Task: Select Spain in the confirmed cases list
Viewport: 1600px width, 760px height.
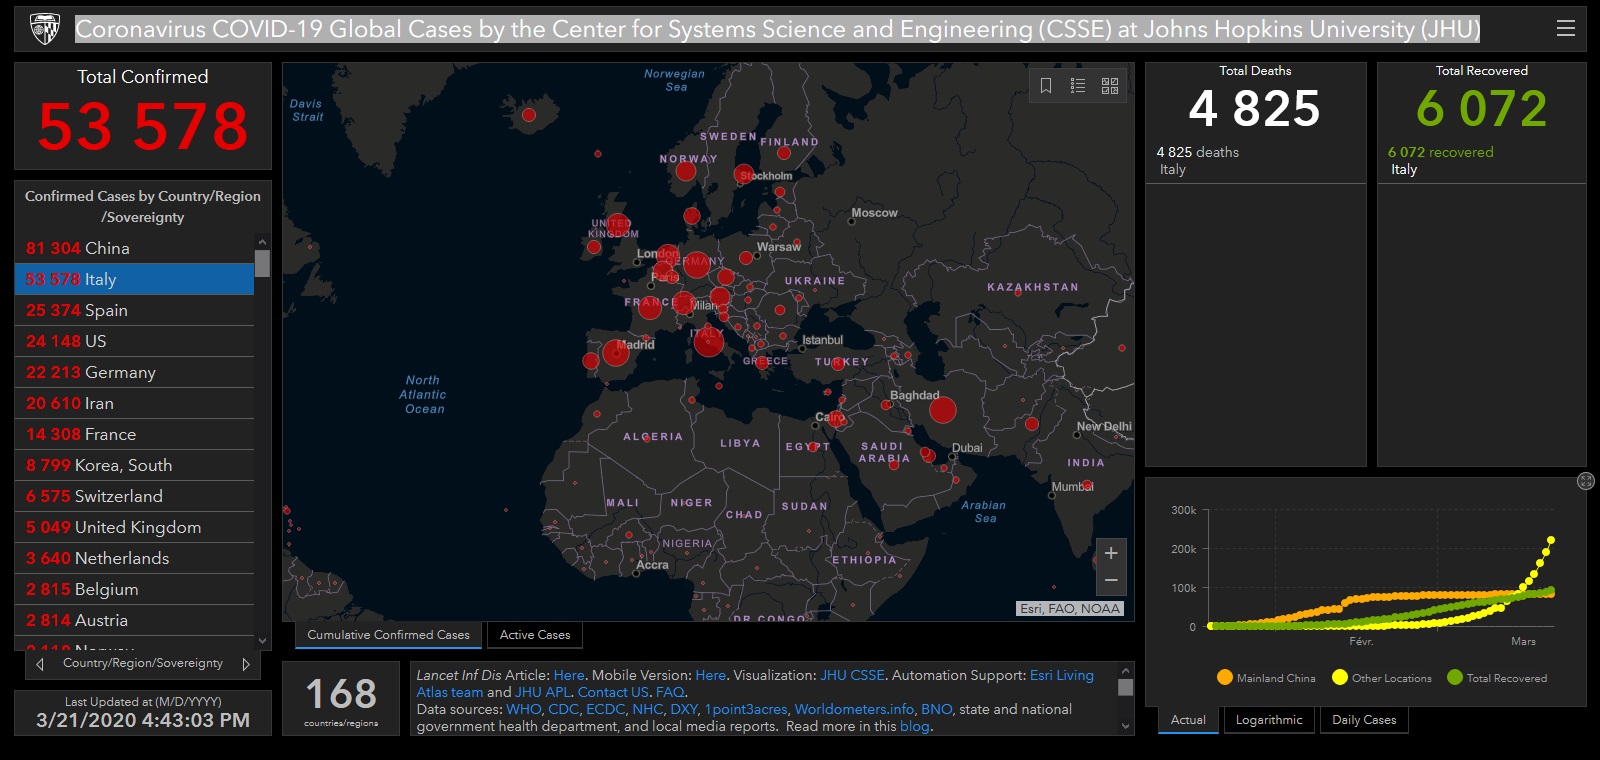Action: tap(135, 310)
